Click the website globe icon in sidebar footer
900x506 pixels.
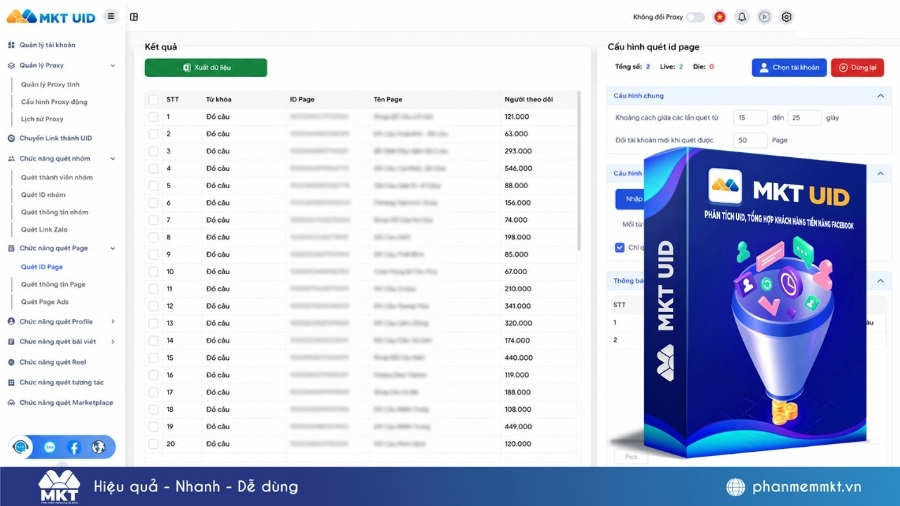click(99, 447)
